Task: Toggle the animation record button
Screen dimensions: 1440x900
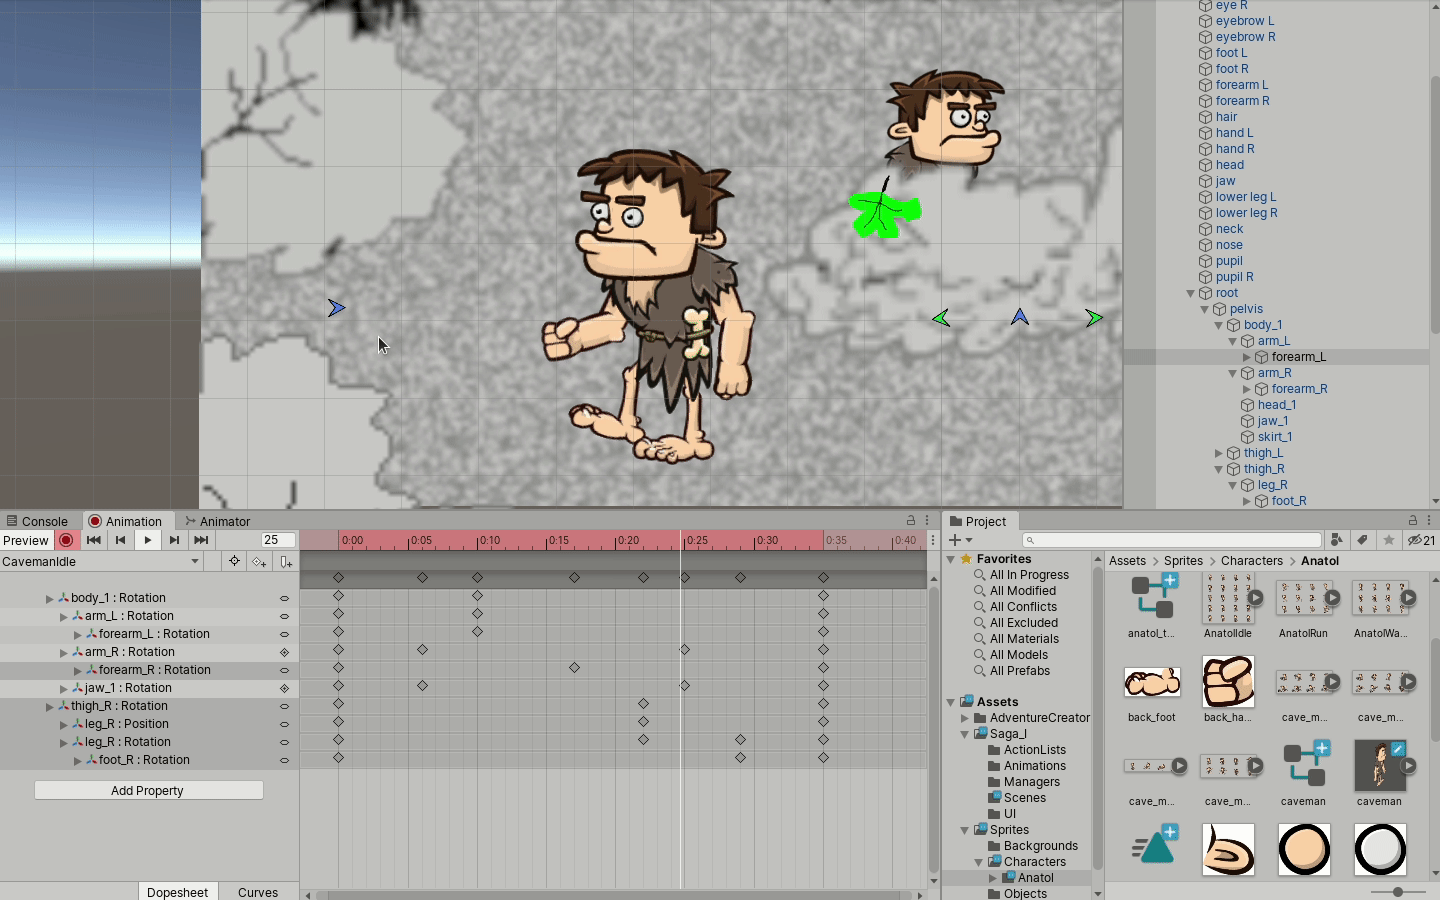Action: [66, 540]
